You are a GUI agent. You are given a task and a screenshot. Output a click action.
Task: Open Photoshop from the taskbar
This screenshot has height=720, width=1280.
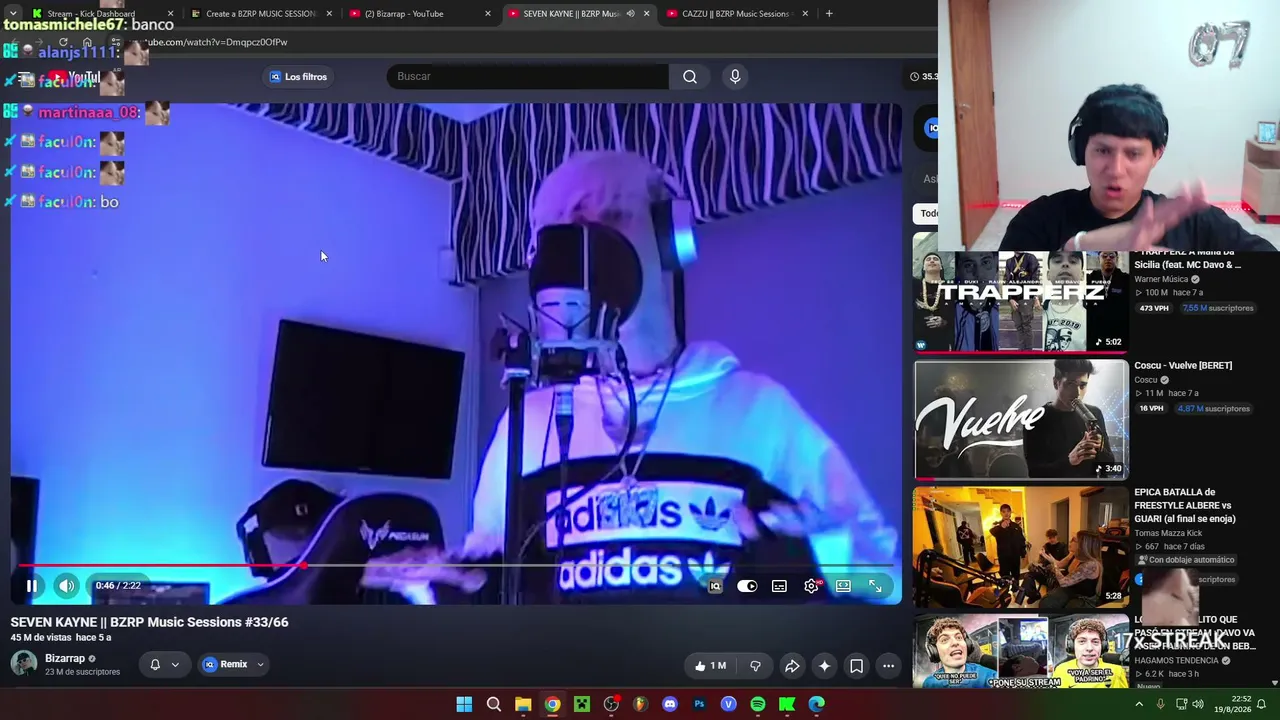coord(699,704)
